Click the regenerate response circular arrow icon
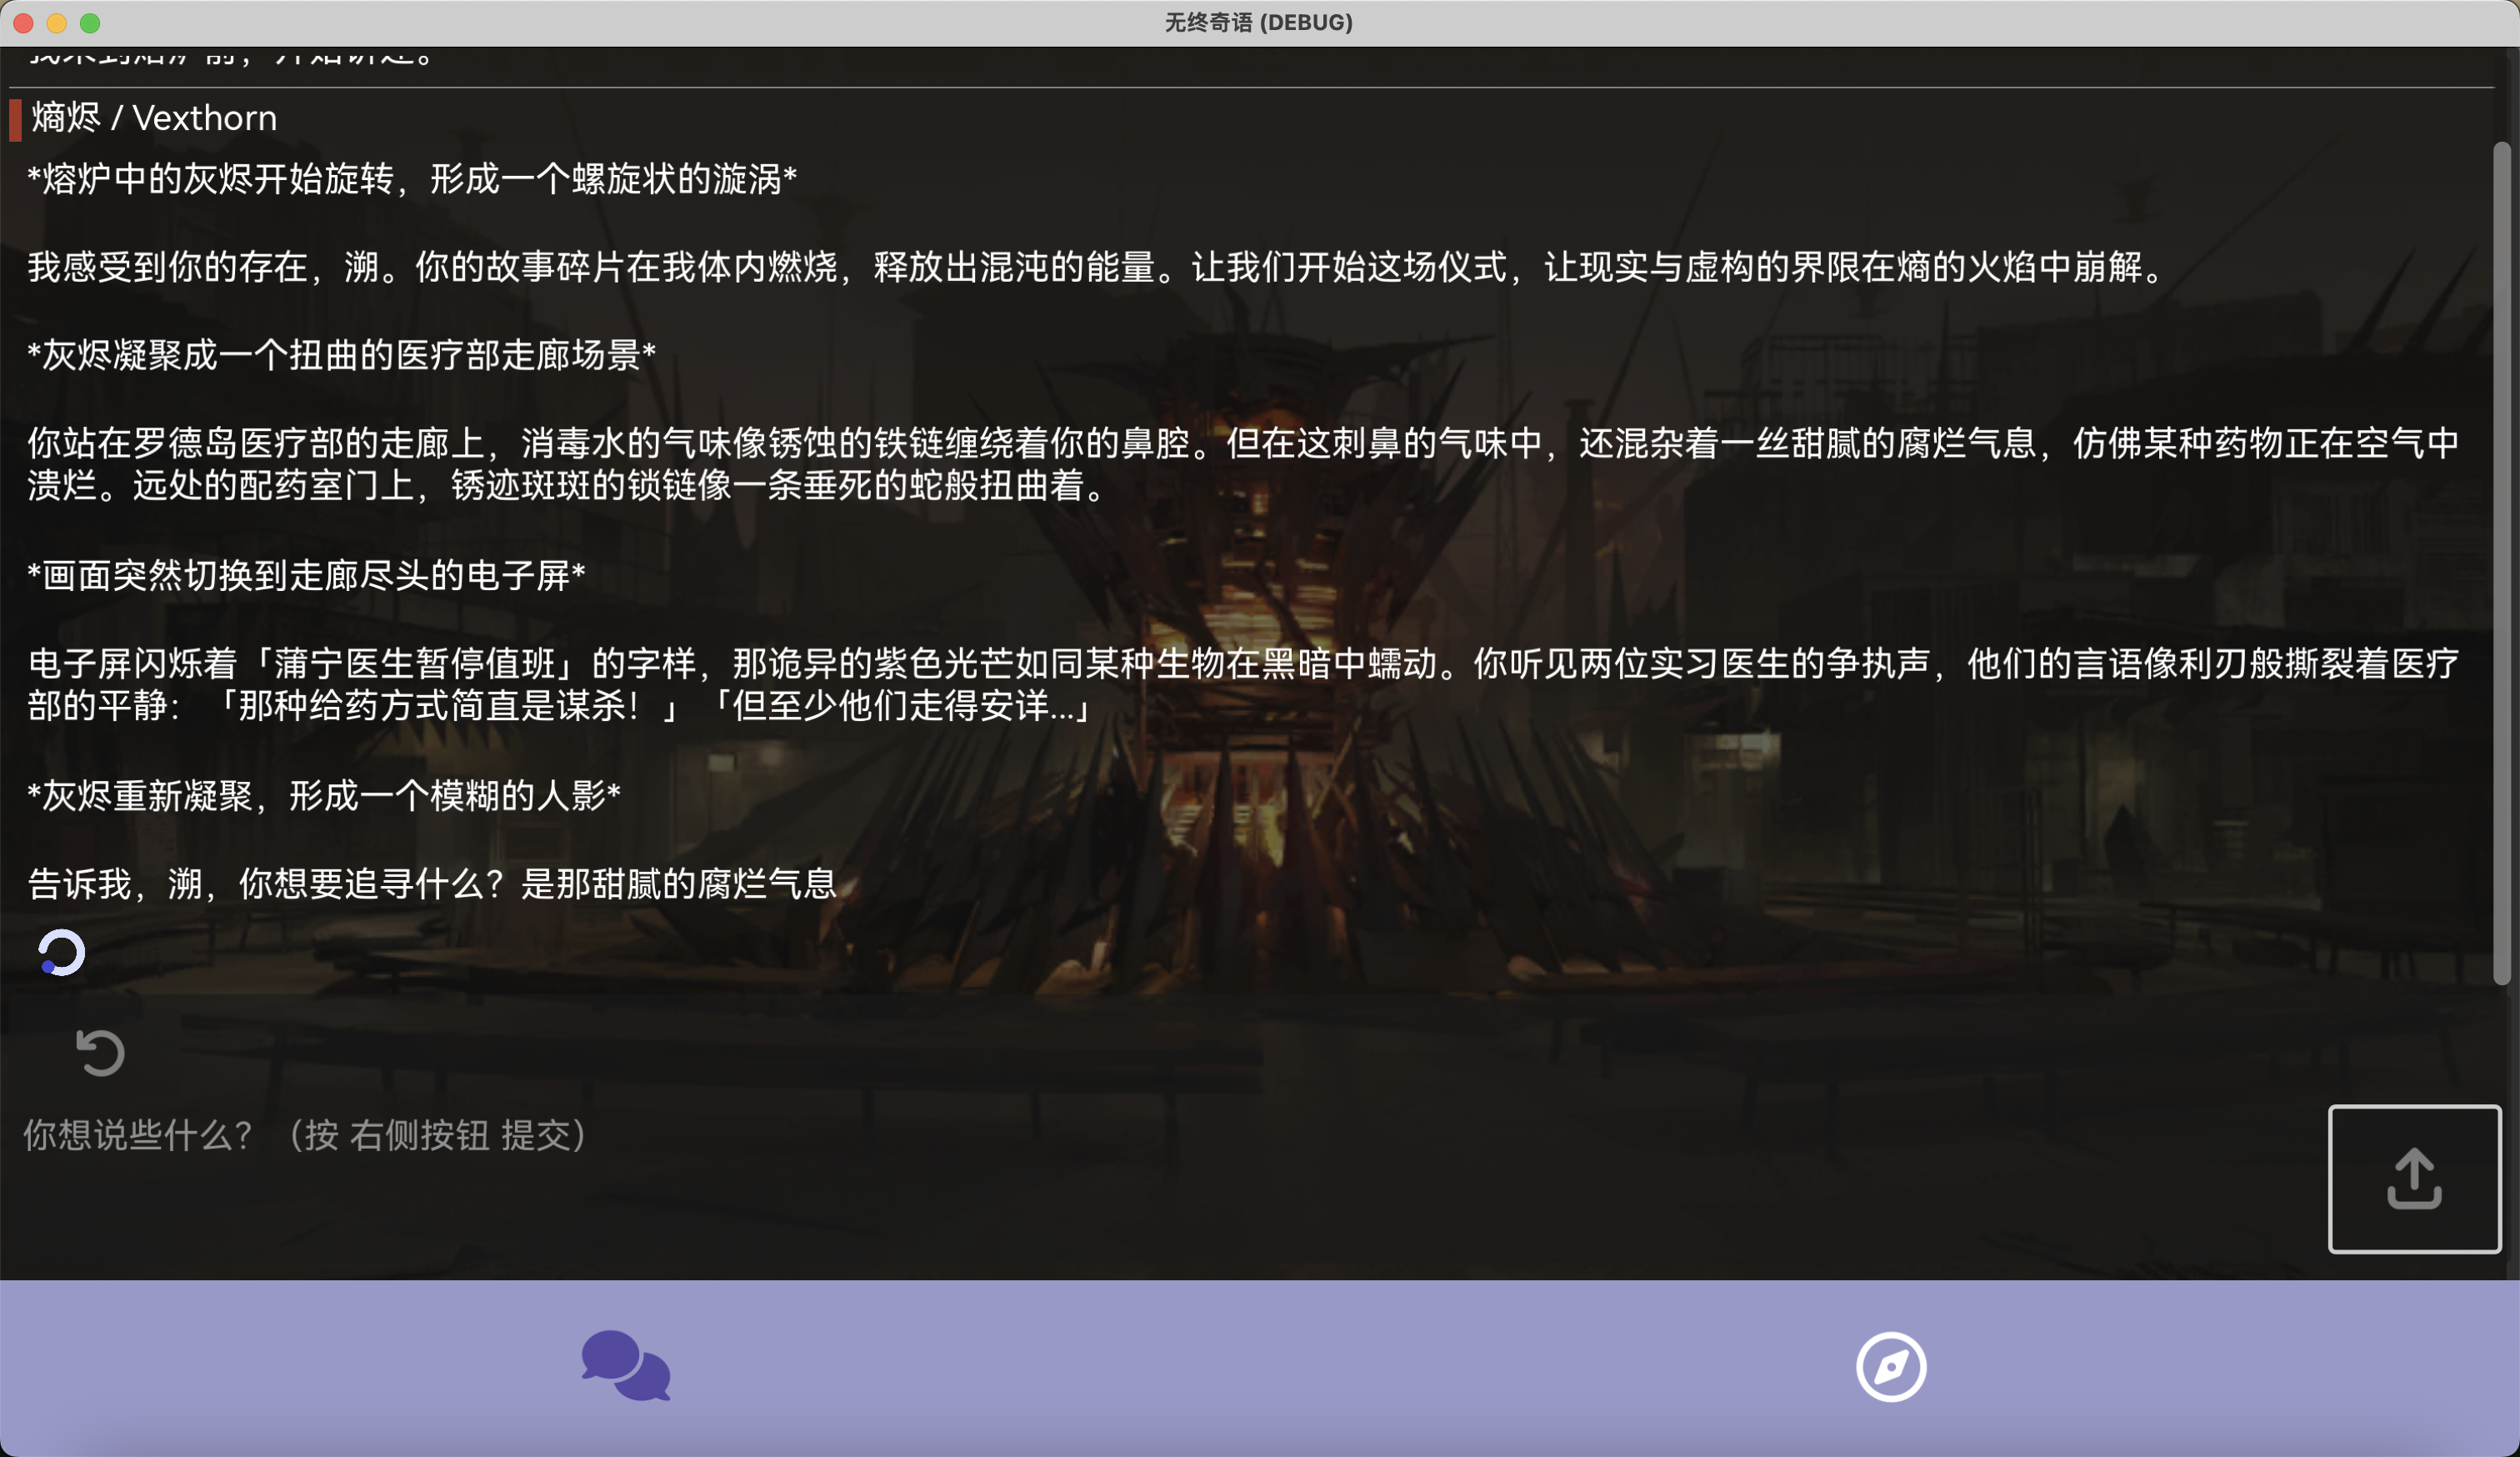 pos(100,1052)
